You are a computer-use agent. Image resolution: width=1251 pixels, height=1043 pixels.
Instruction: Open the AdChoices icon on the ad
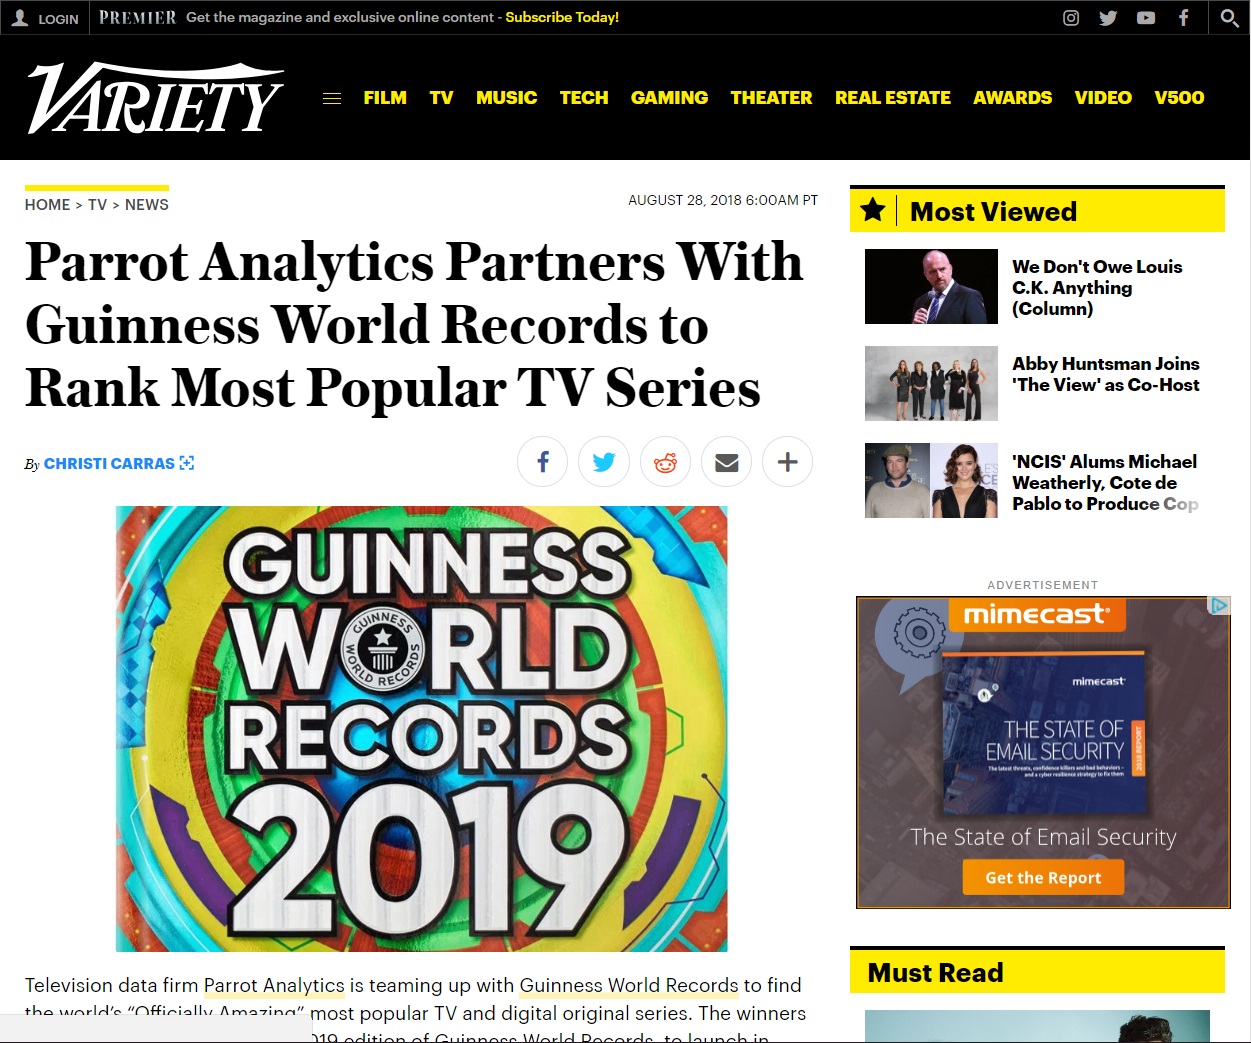pyautogui.click(x=1219, y=603)
